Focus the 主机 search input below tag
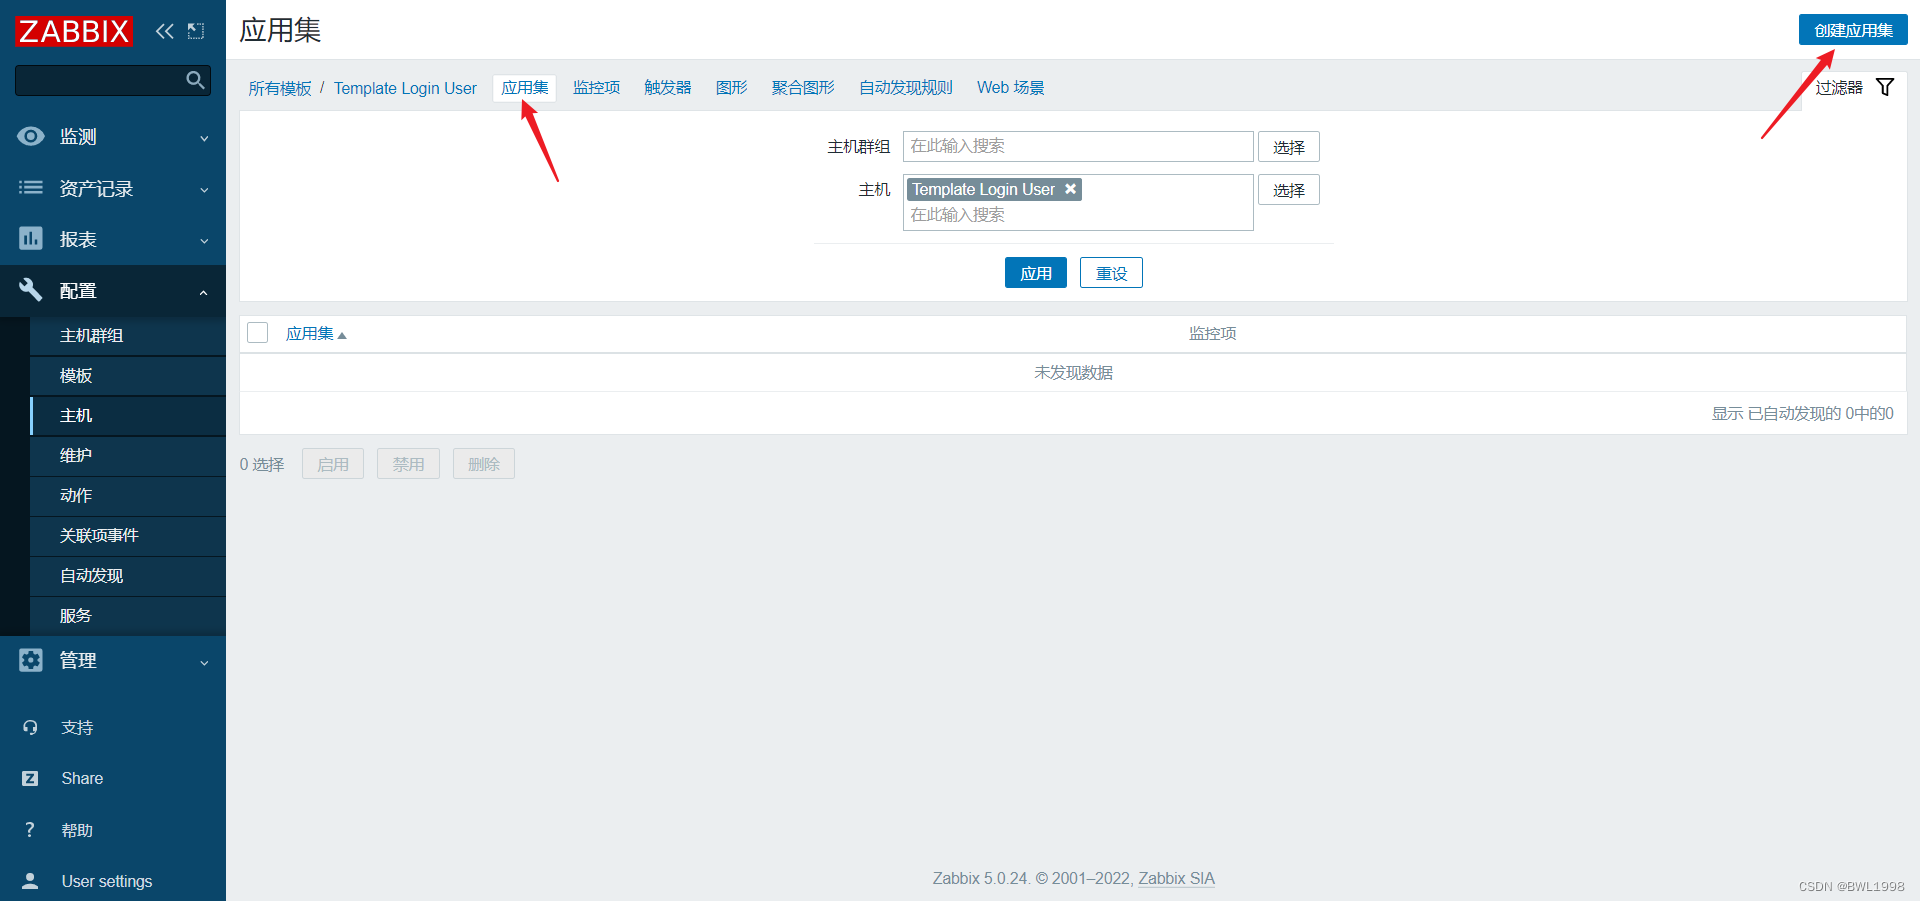 pyautogui.click(x=1078, y=215)
